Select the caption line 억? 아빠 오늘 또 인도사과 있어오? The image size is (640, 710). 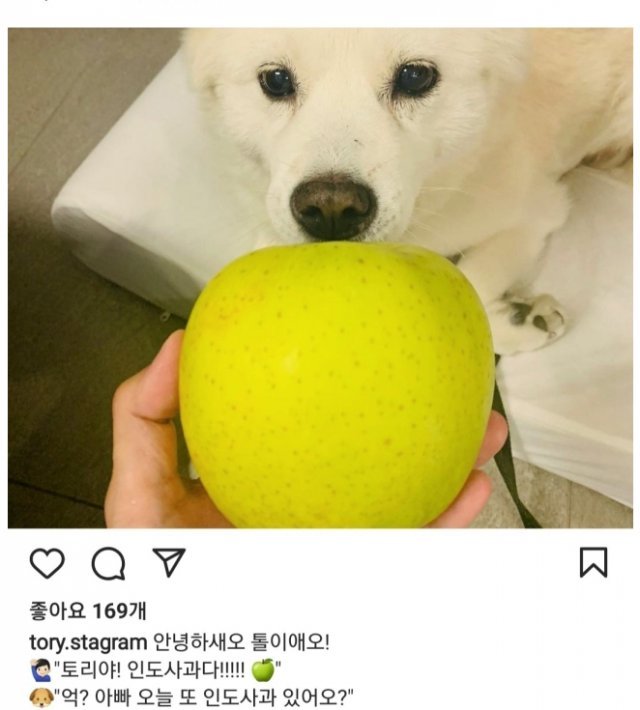(203, 697)
